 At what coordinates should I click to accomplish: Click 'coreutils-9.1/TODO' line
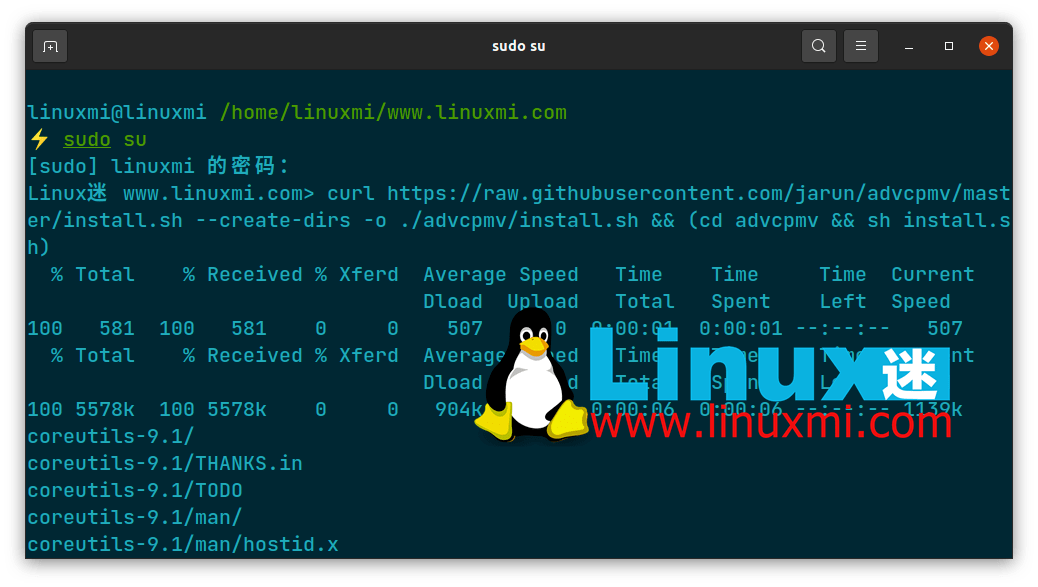[135, 490]
